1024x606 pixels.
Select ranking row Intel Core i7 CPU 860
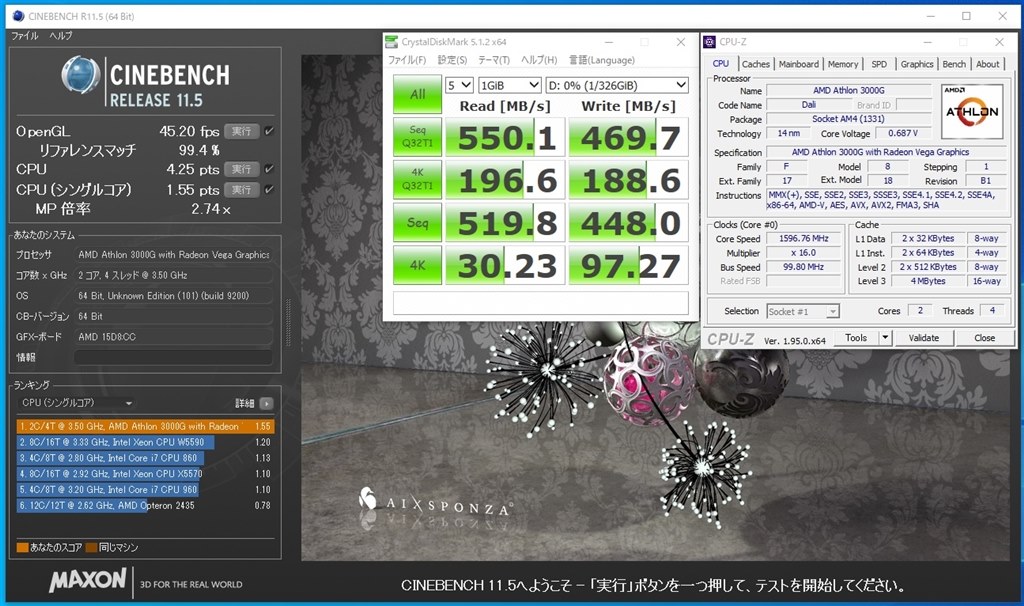(x=145, y=458)
